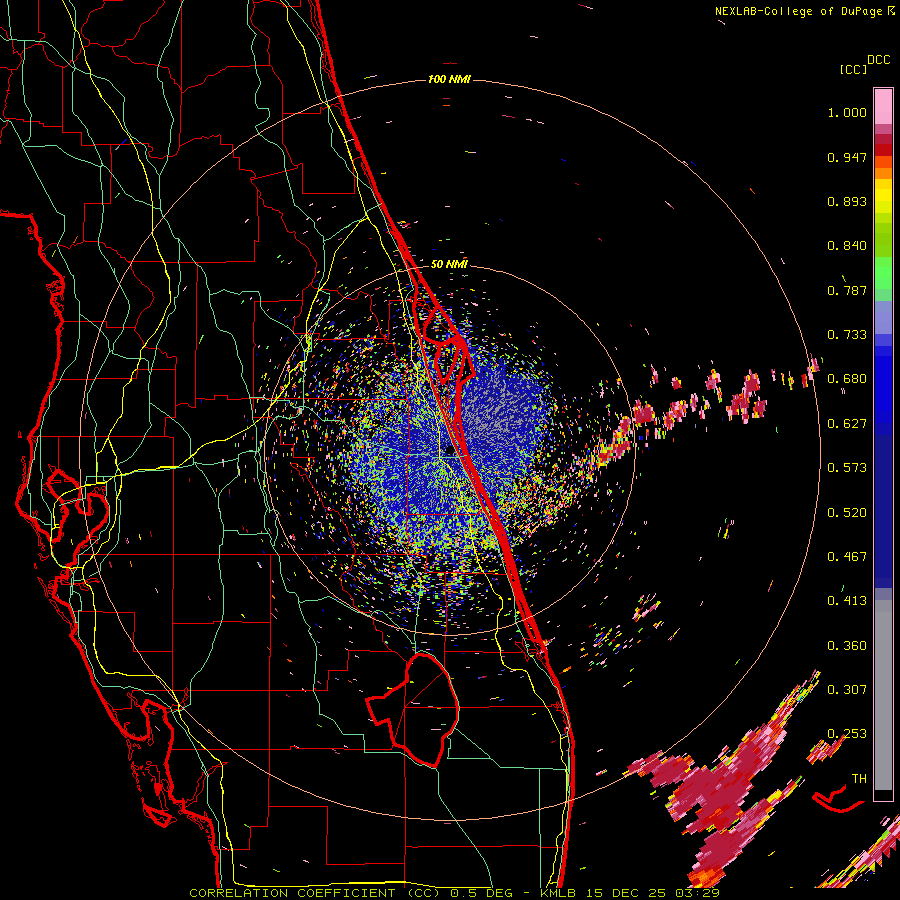The image size is (900, 900).
Task: Select the 0.573 legend value
Action: (x=847, y=468)
